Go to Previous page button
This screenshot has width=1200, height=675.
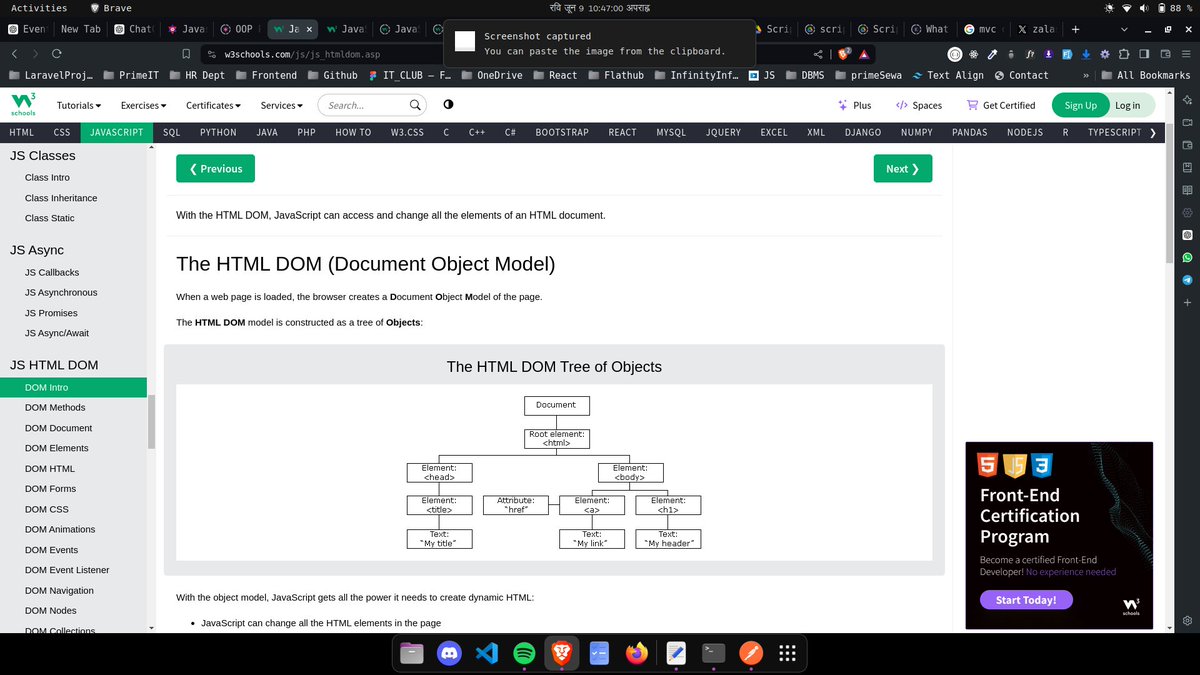pyautogui.click(x=215, y=169)
